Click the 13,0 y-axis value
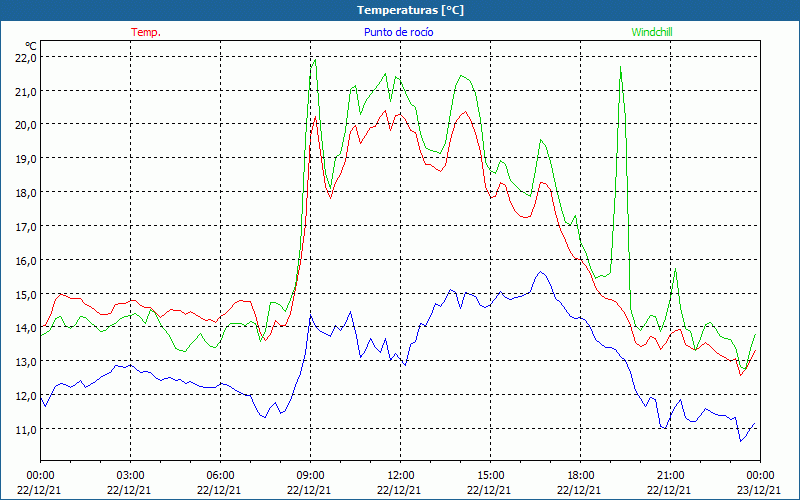The height and width of the screenshot is (500, 800). click(x=26, y=362)
